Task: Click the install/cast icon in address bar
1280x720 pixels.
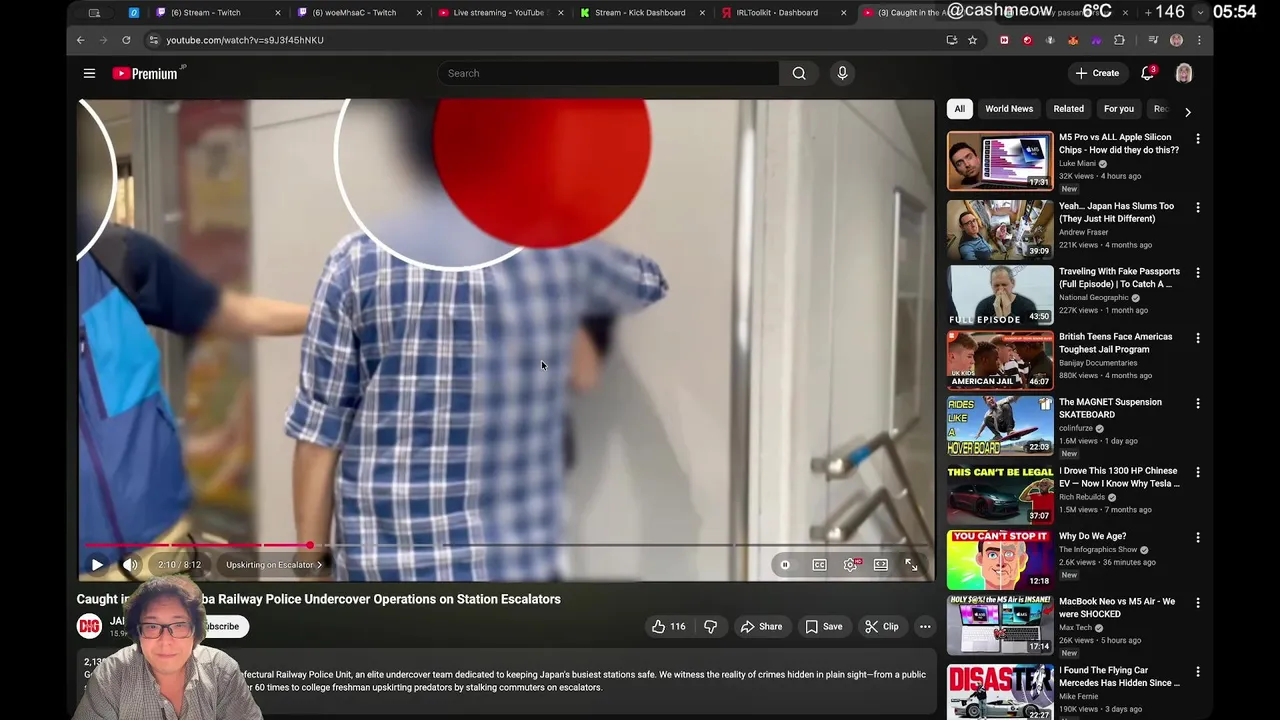Action: pos(951,40)
